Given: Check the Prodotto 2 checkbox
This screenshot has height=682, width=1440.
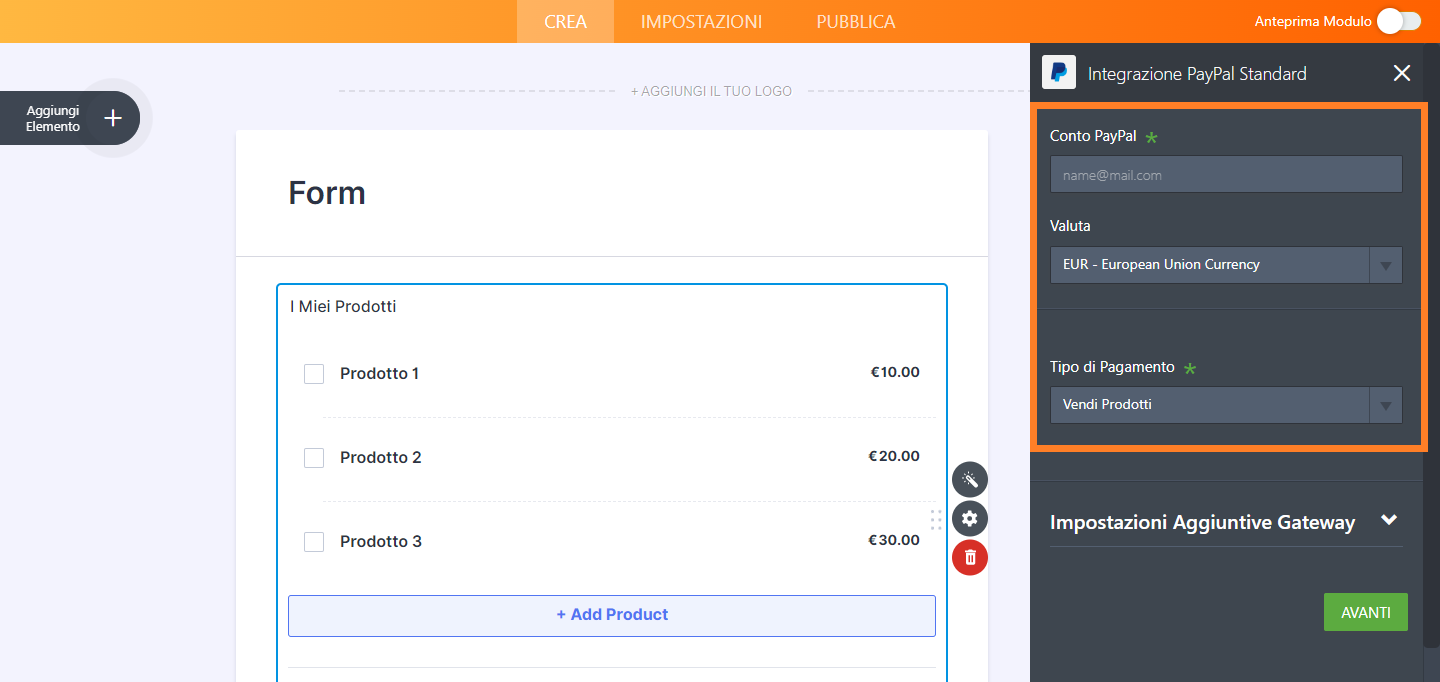Looking at the screenshot, I should click(x=314, y=457).
